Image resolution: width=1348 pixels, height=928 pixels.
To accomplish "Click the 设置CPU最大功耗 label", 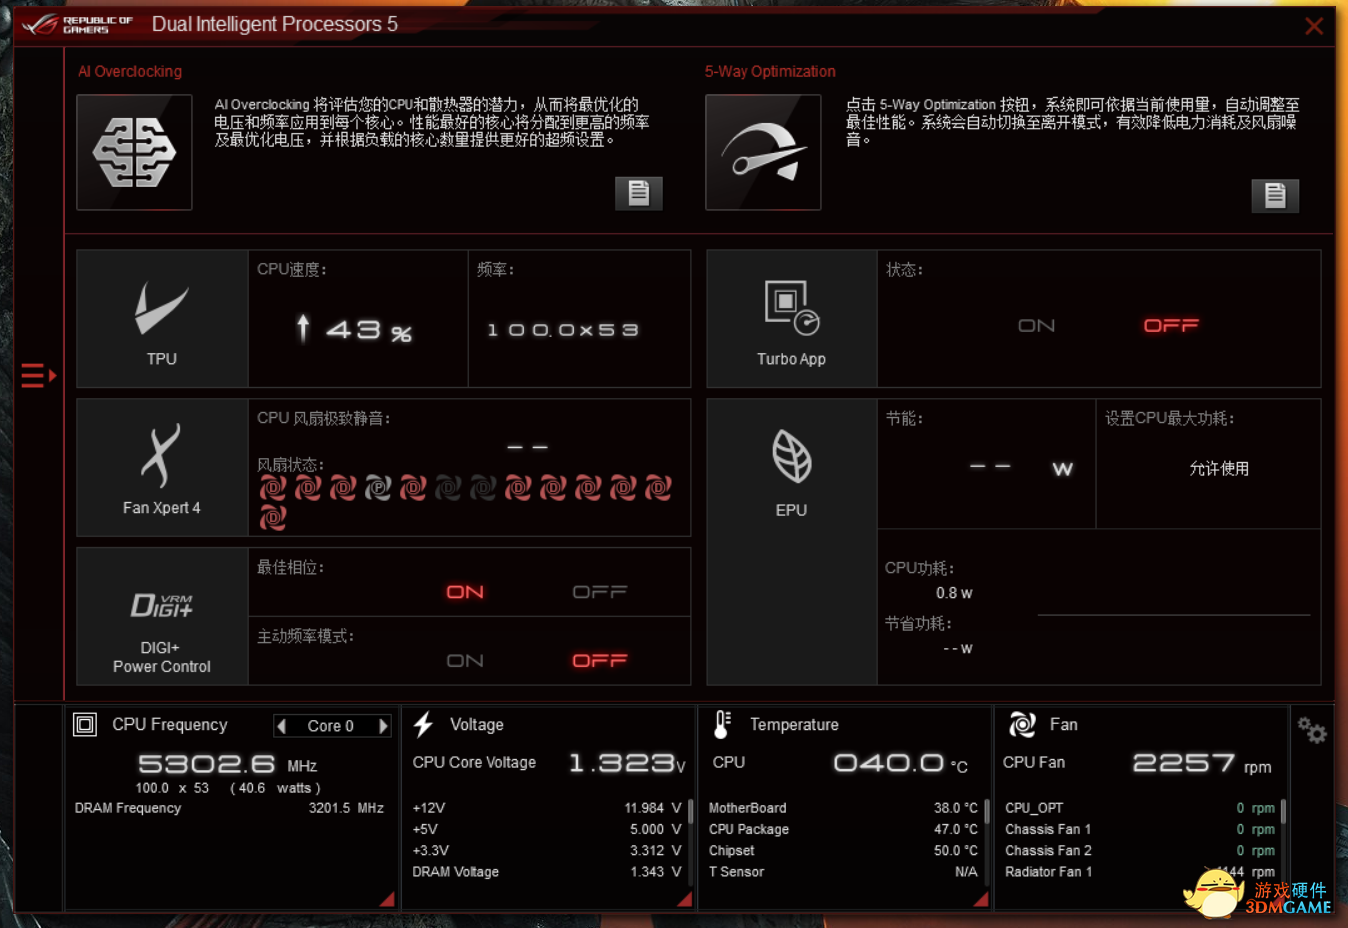I will pos(1170,418).
